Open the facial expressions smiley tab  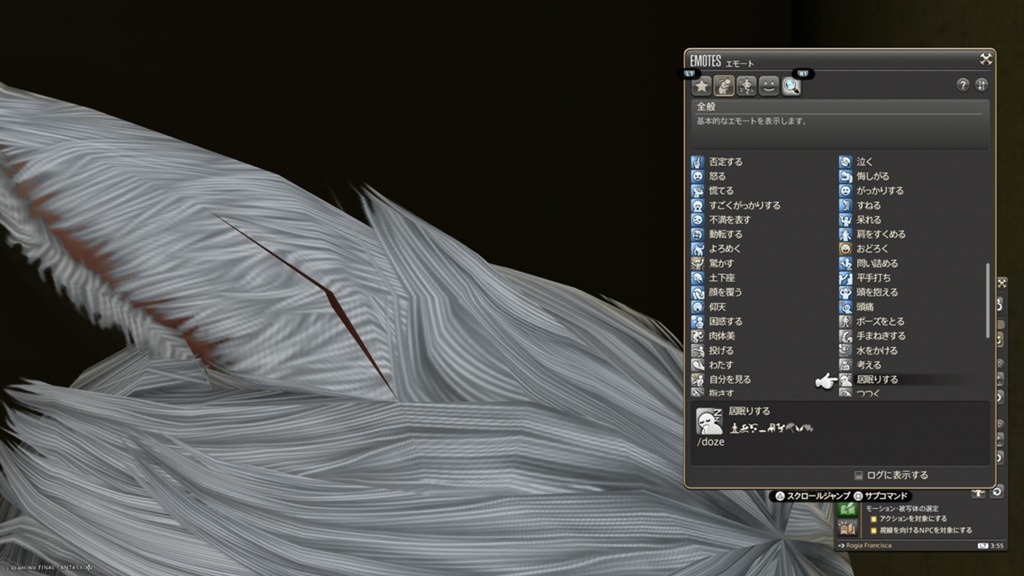(x=769, y=86)
